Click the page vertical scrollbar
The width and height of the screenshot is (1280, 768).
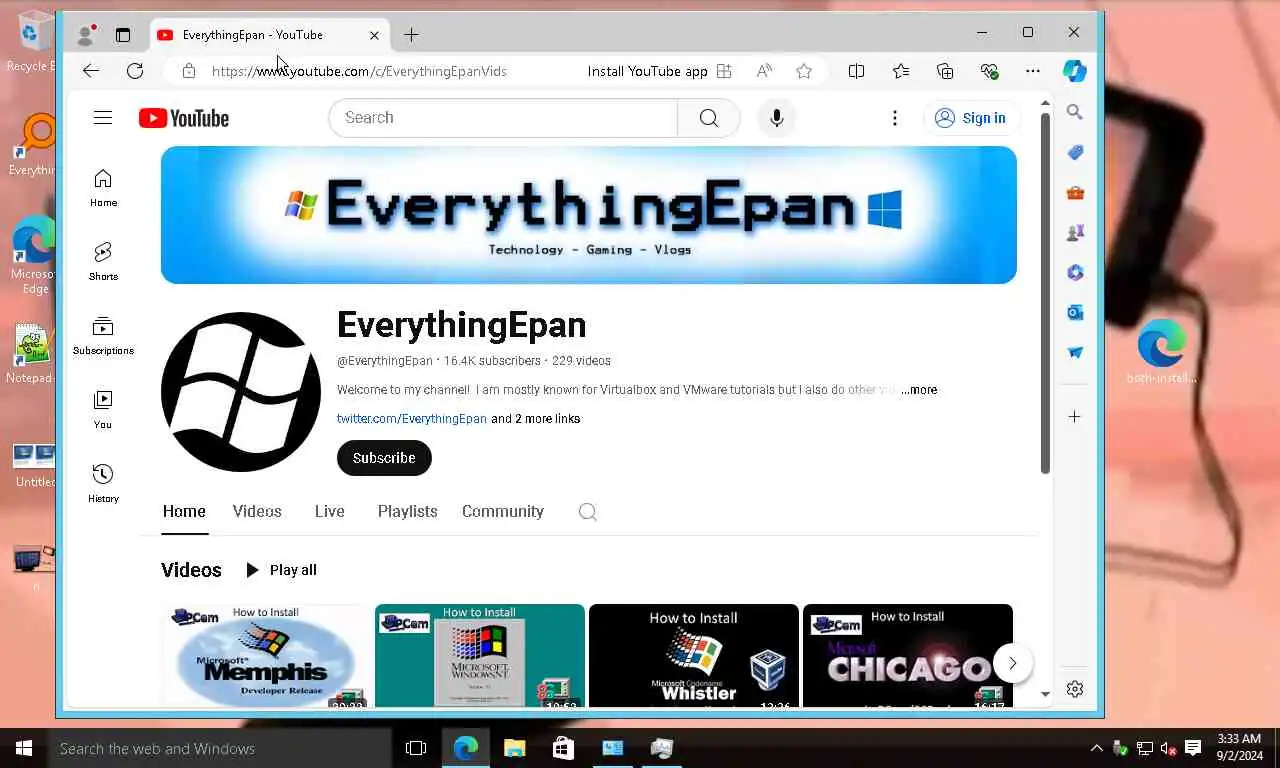1045,293
